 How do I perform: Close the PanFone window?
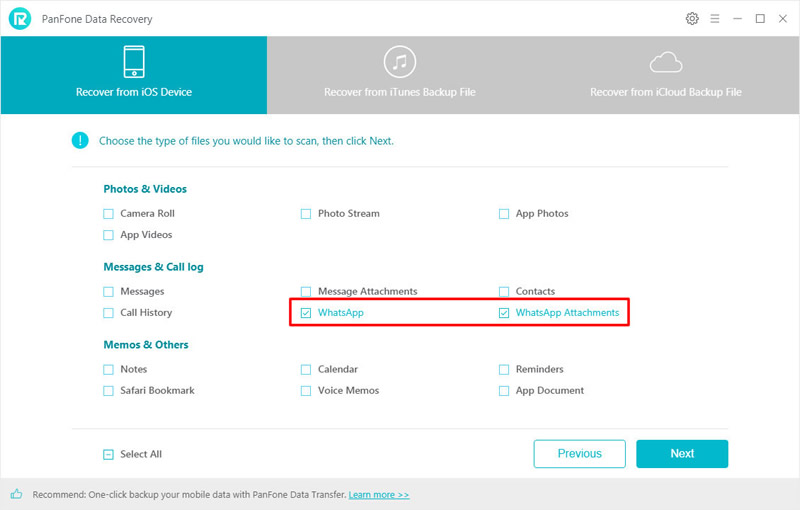pos(783,19)
